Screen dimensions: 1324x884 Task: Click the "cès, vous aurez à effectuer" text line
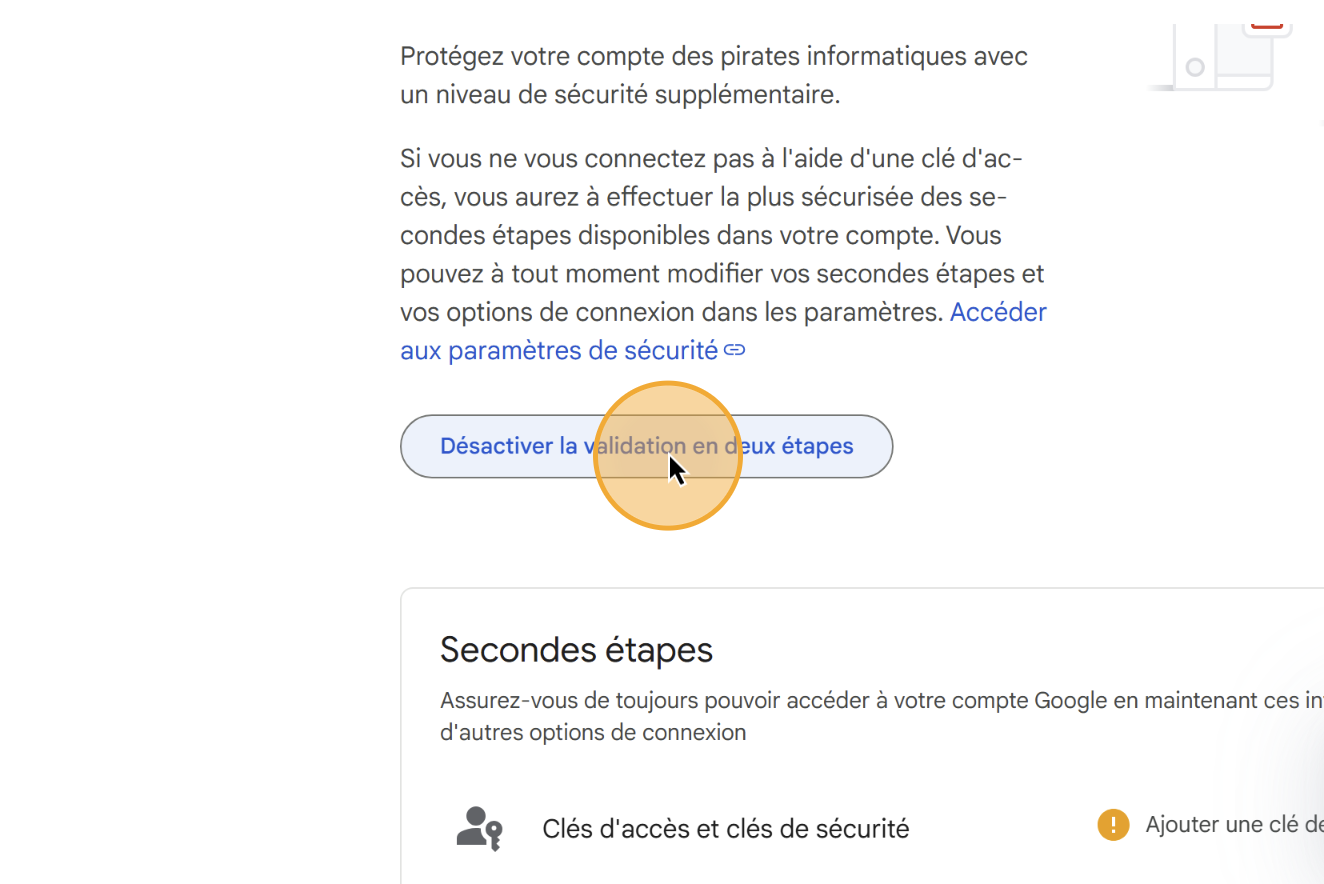[x=702, y=197]
